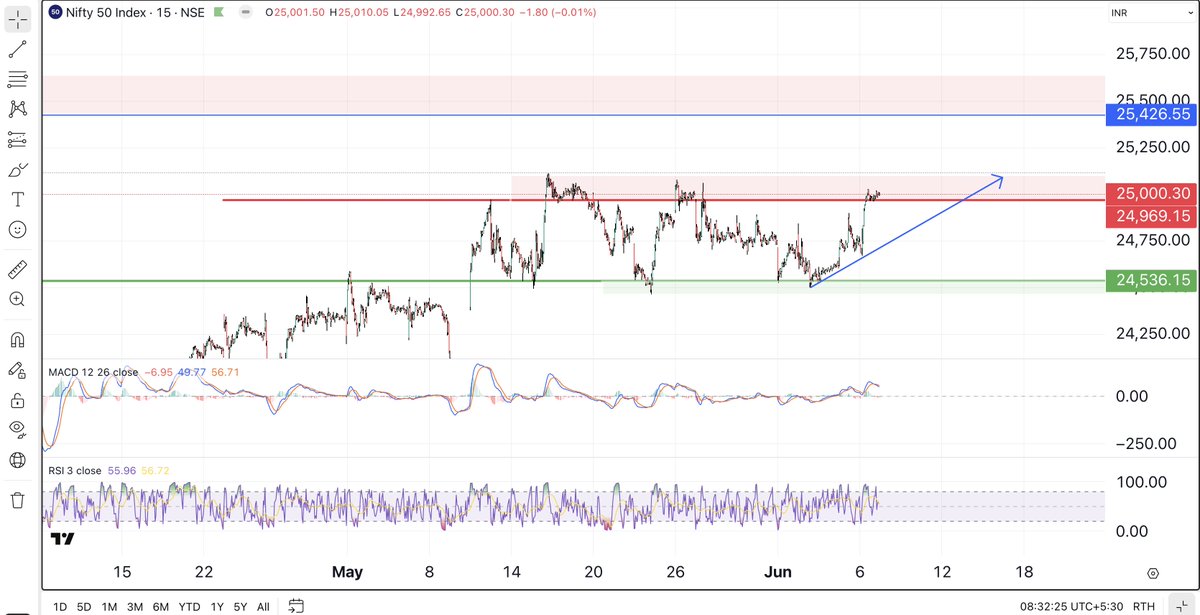This screenshot has height=615, width=1200.
Task: Lock all drawings on chart
Action: (x=17, y=399)
